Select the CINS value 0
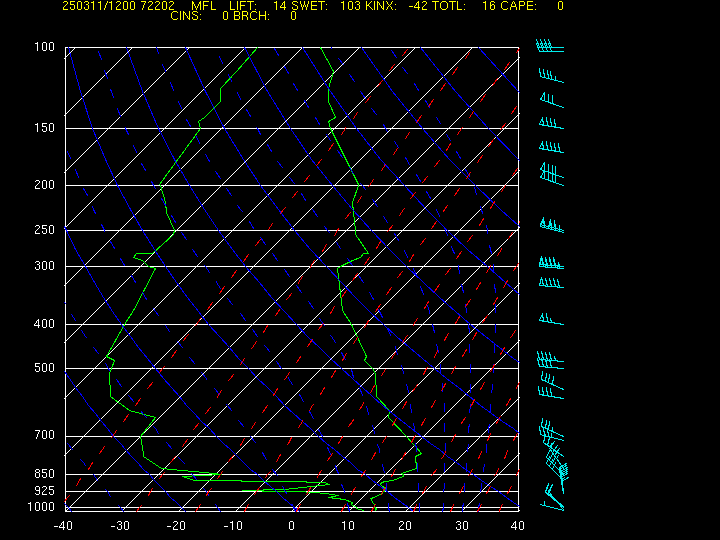Image resolution: width=720 pixels, height=540 pixels. pos(225,16)
